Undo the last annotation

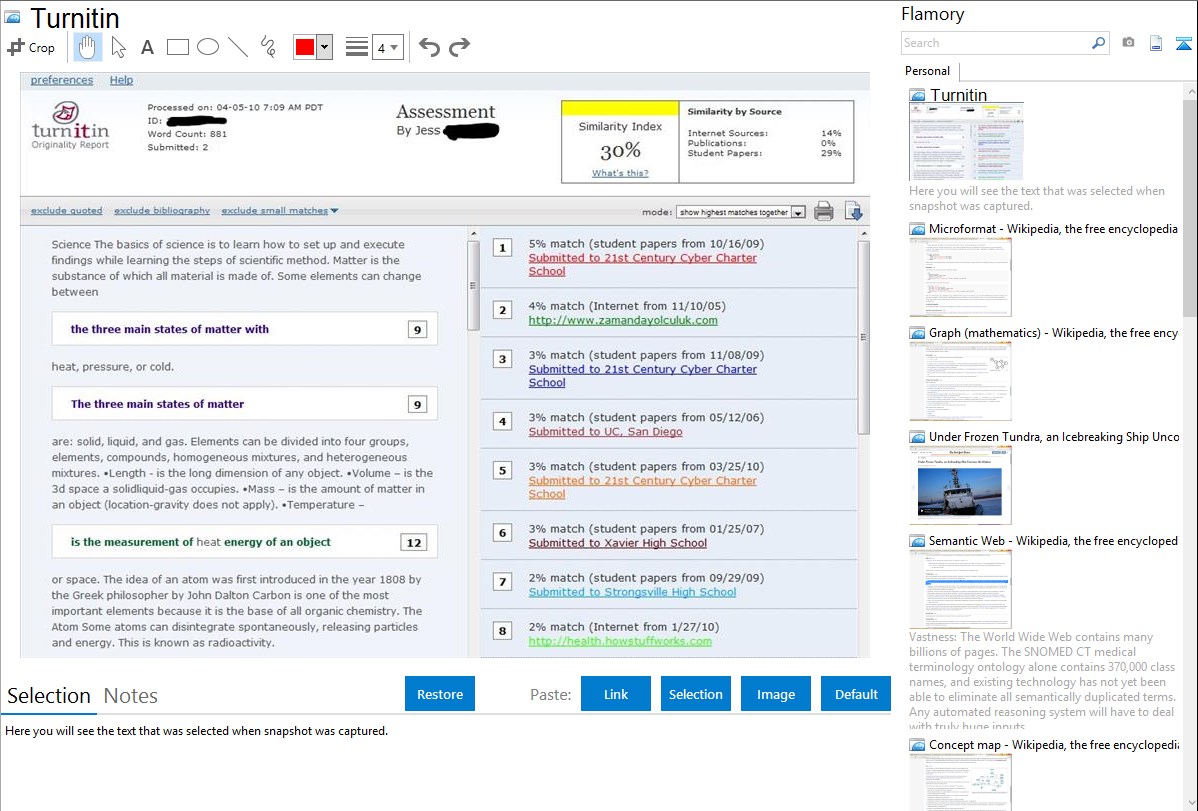[429, 47]
